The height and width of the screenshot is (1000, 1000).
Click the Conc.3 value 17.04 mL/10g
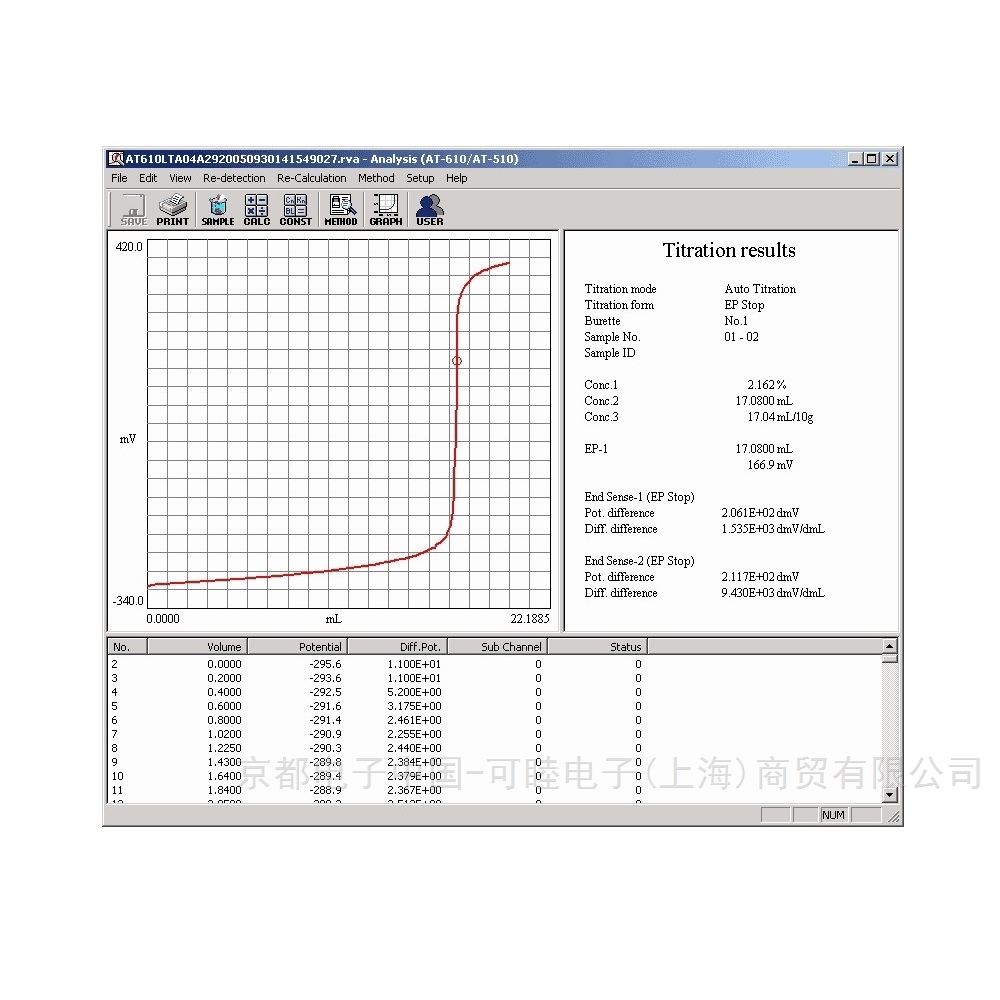click(780, 417)
